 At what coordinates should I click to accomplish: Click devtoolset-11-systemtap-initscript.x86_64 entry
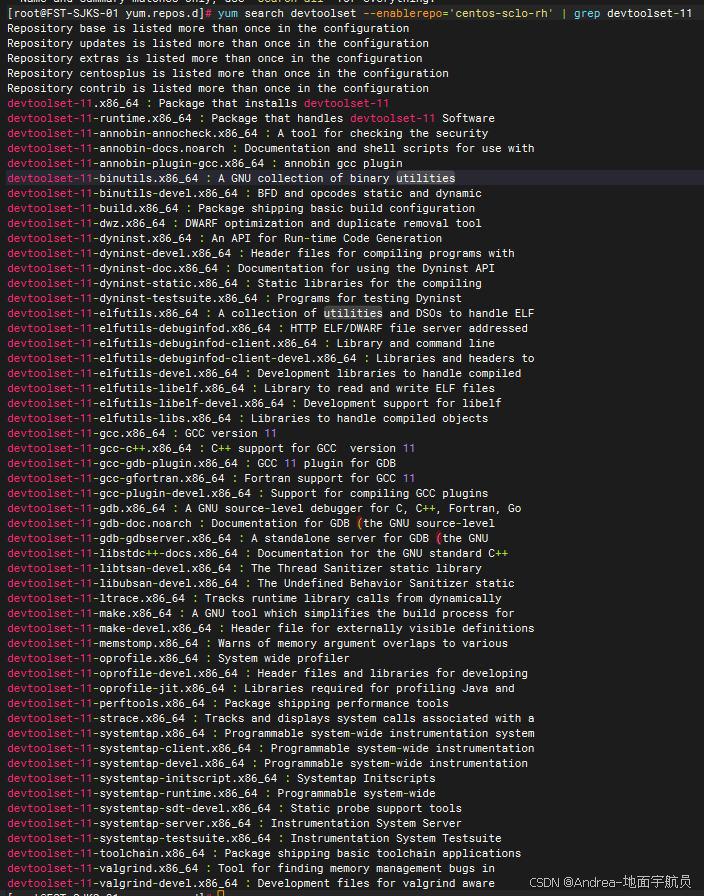coord(221,778)
